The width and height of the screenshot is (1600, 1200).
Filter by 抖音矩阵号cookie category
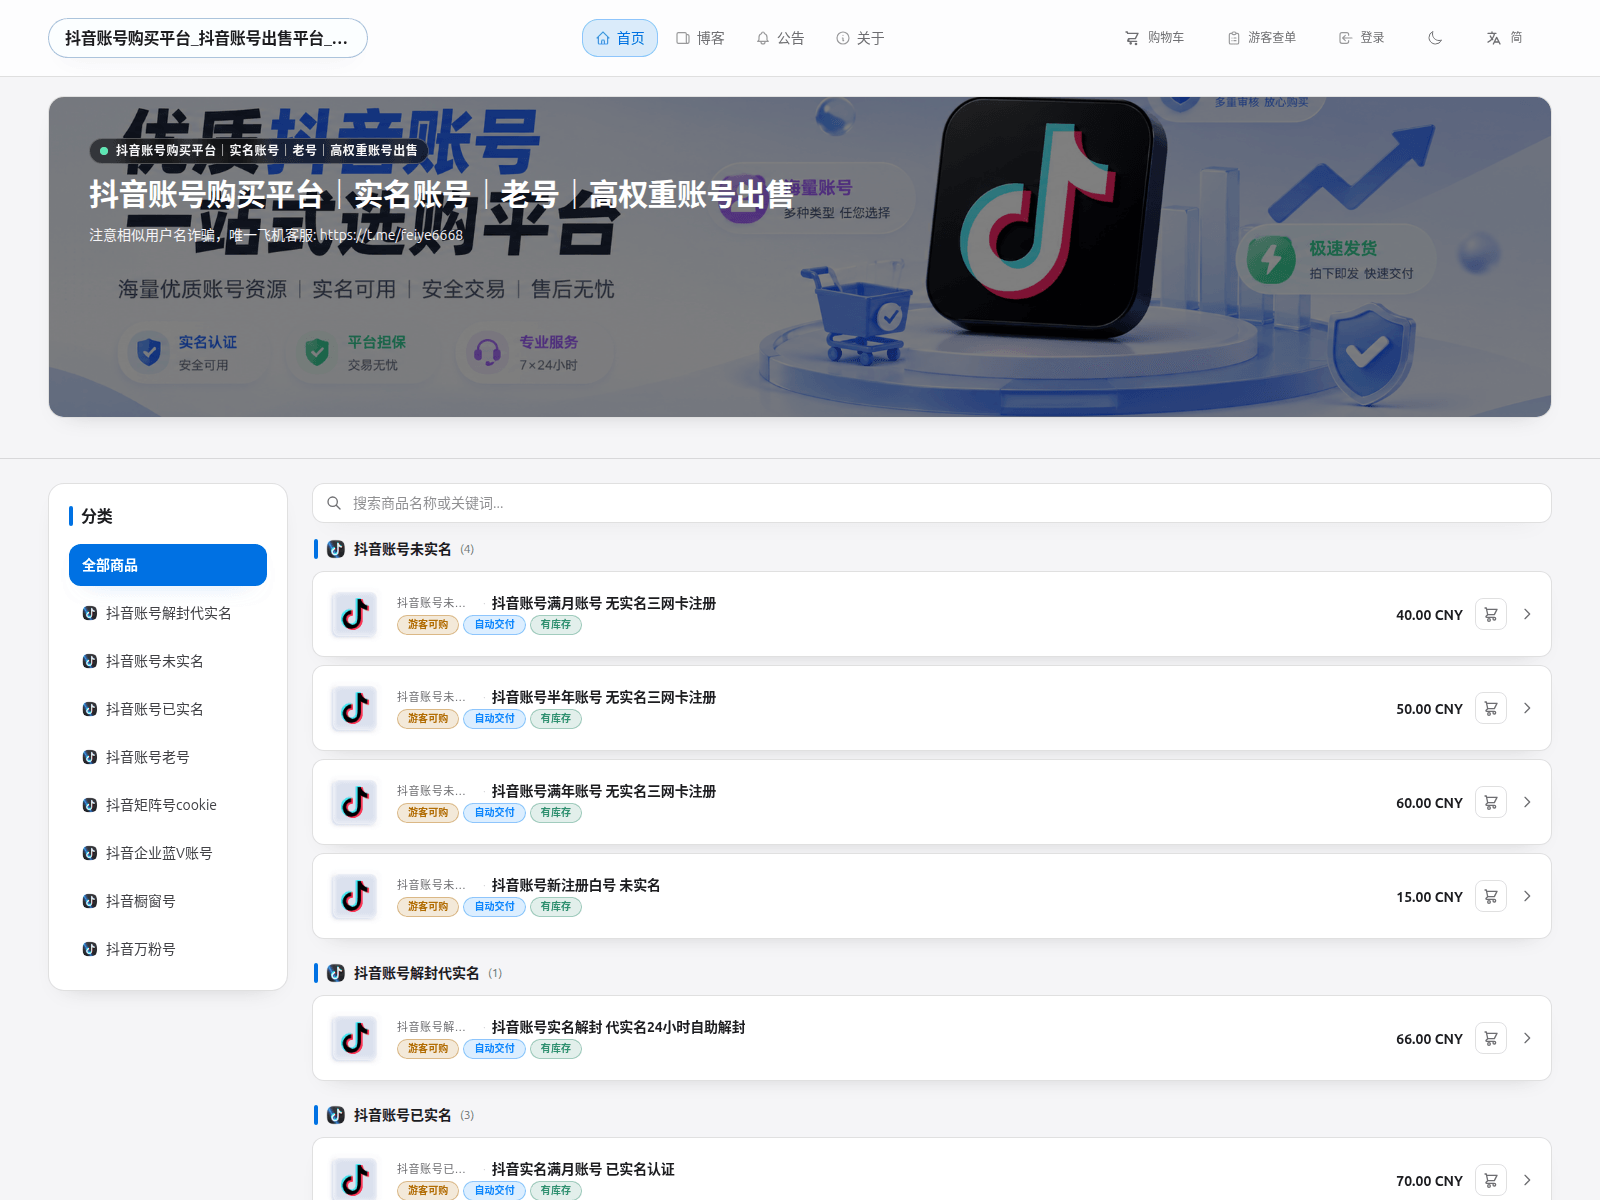tap(168, 805)
